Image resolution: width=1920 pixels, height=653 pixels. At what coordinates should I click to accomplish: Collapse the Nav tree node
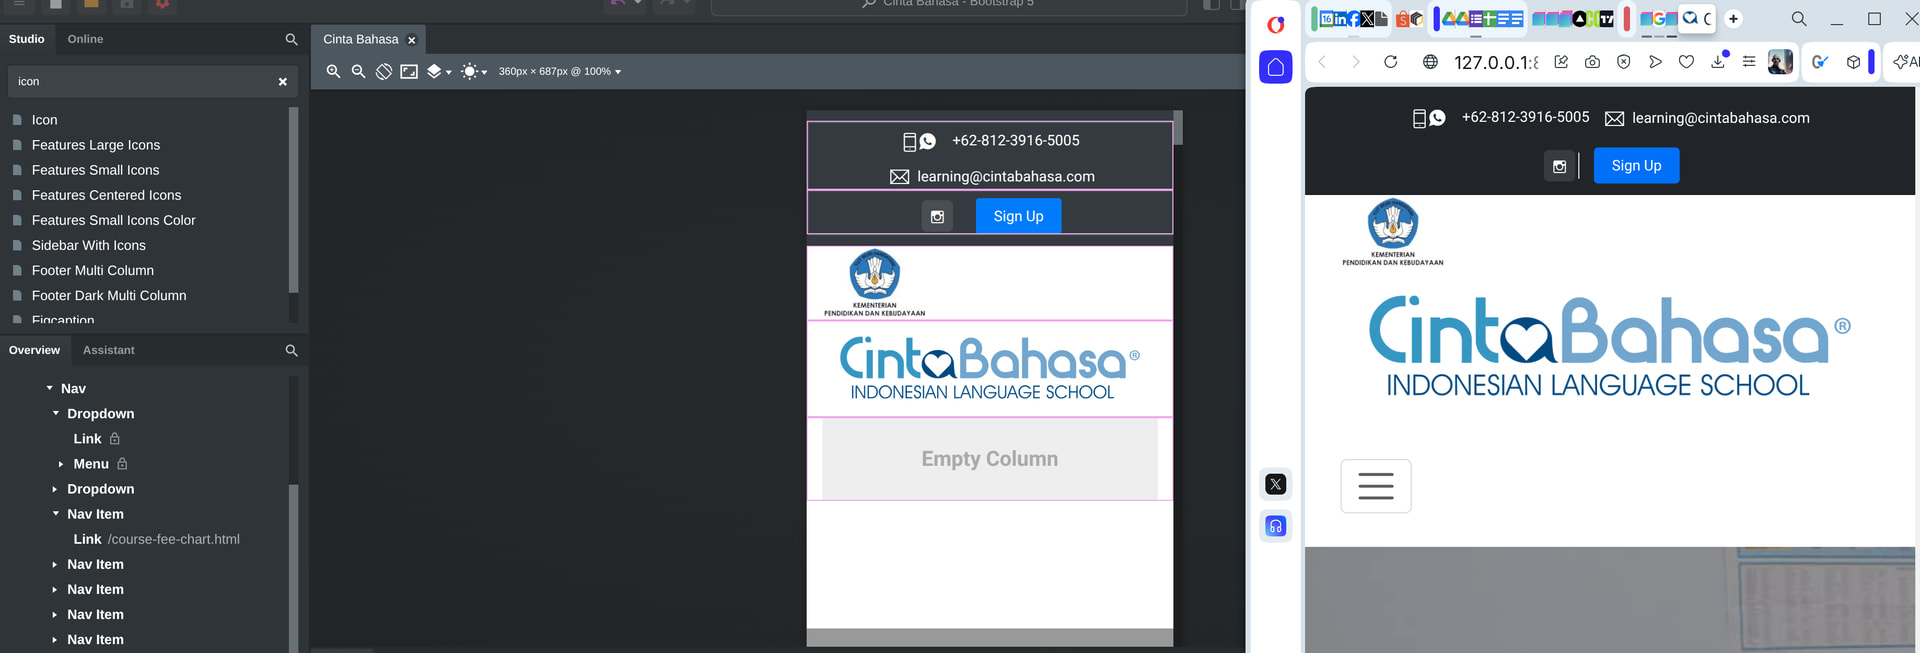[x=49, y=388]
